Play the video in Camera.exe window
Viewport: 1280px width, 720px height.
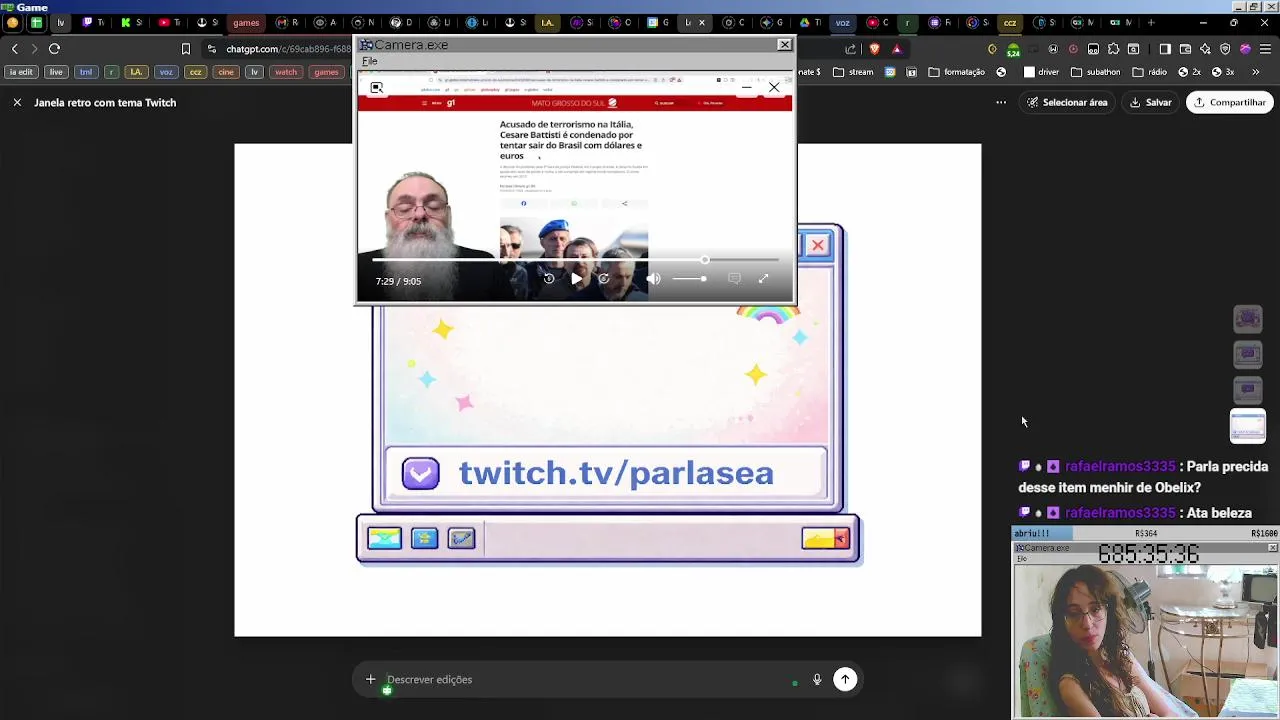[576, 279]
